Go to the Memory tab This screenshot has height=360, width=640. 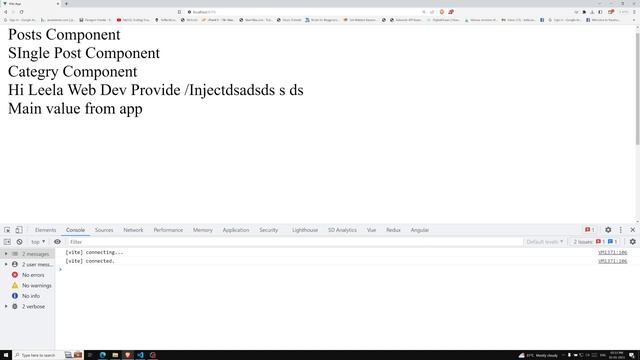(203, 230)
